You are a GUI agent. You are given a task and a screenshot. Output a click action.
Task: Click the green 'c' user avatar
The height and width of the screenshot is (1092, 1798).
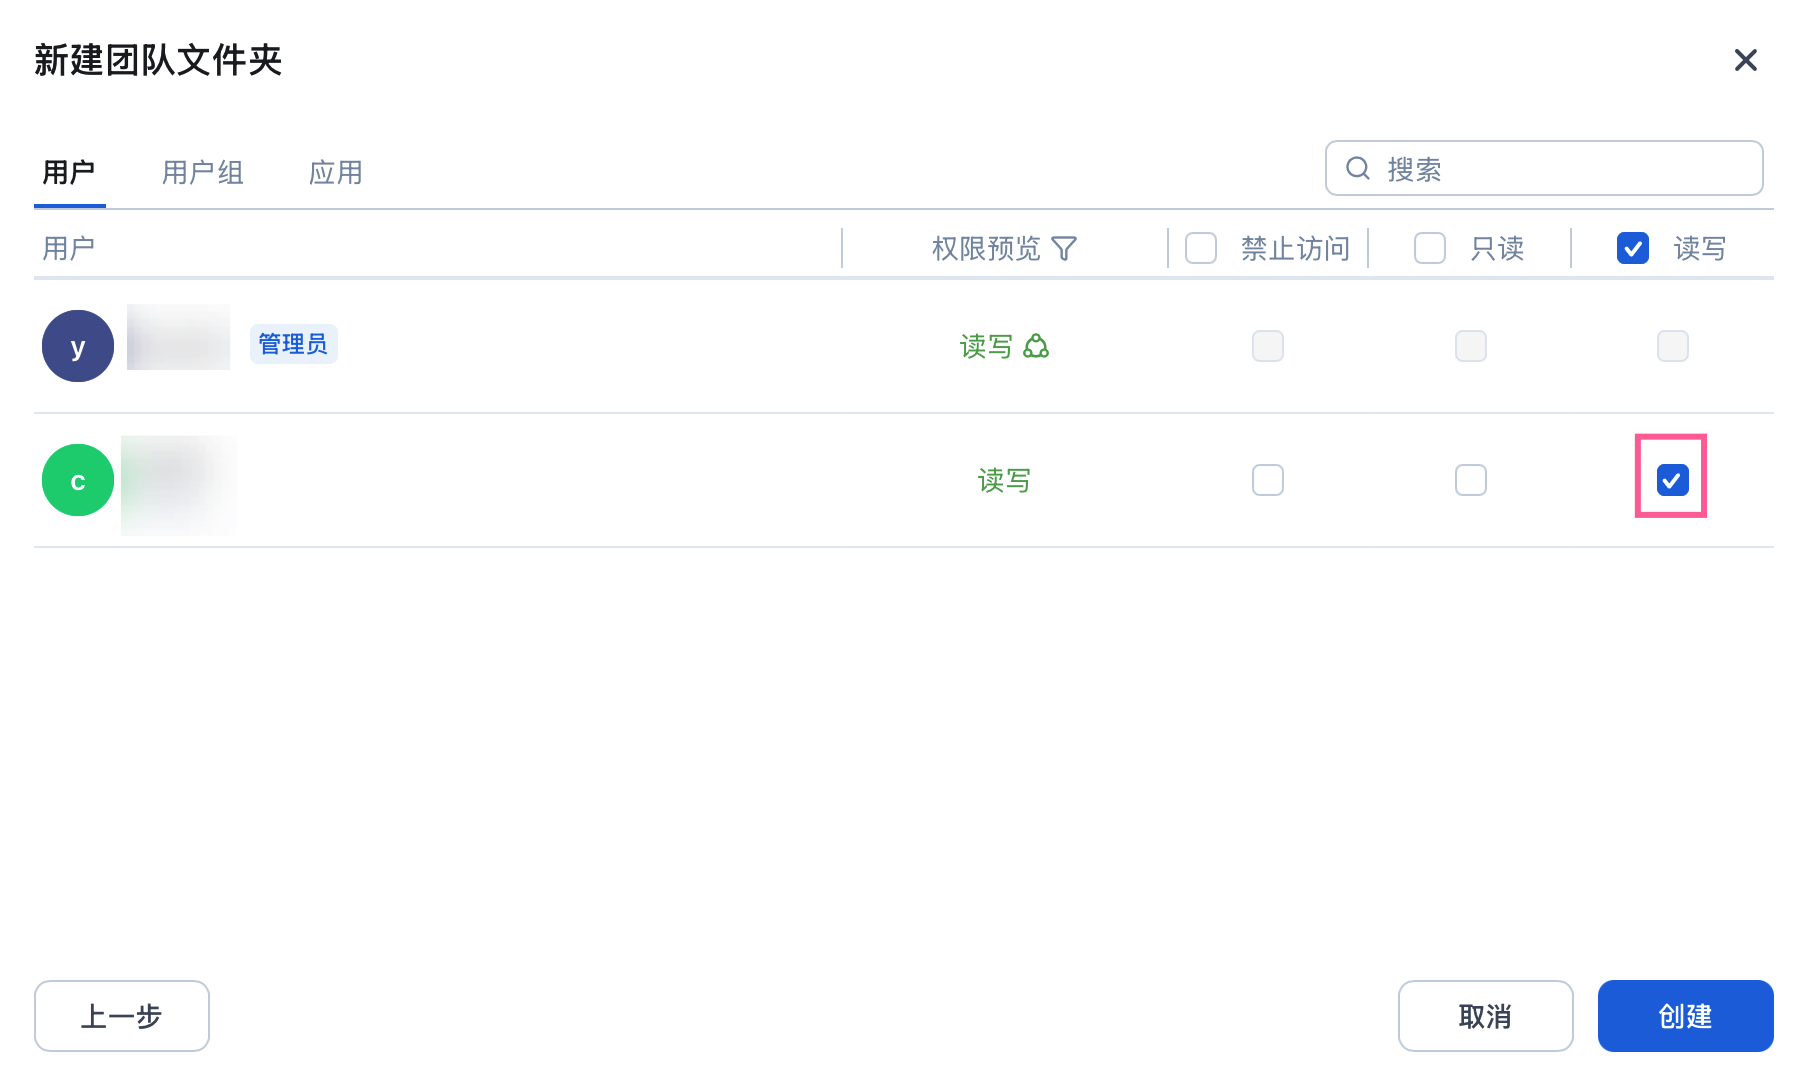point(78,480)
